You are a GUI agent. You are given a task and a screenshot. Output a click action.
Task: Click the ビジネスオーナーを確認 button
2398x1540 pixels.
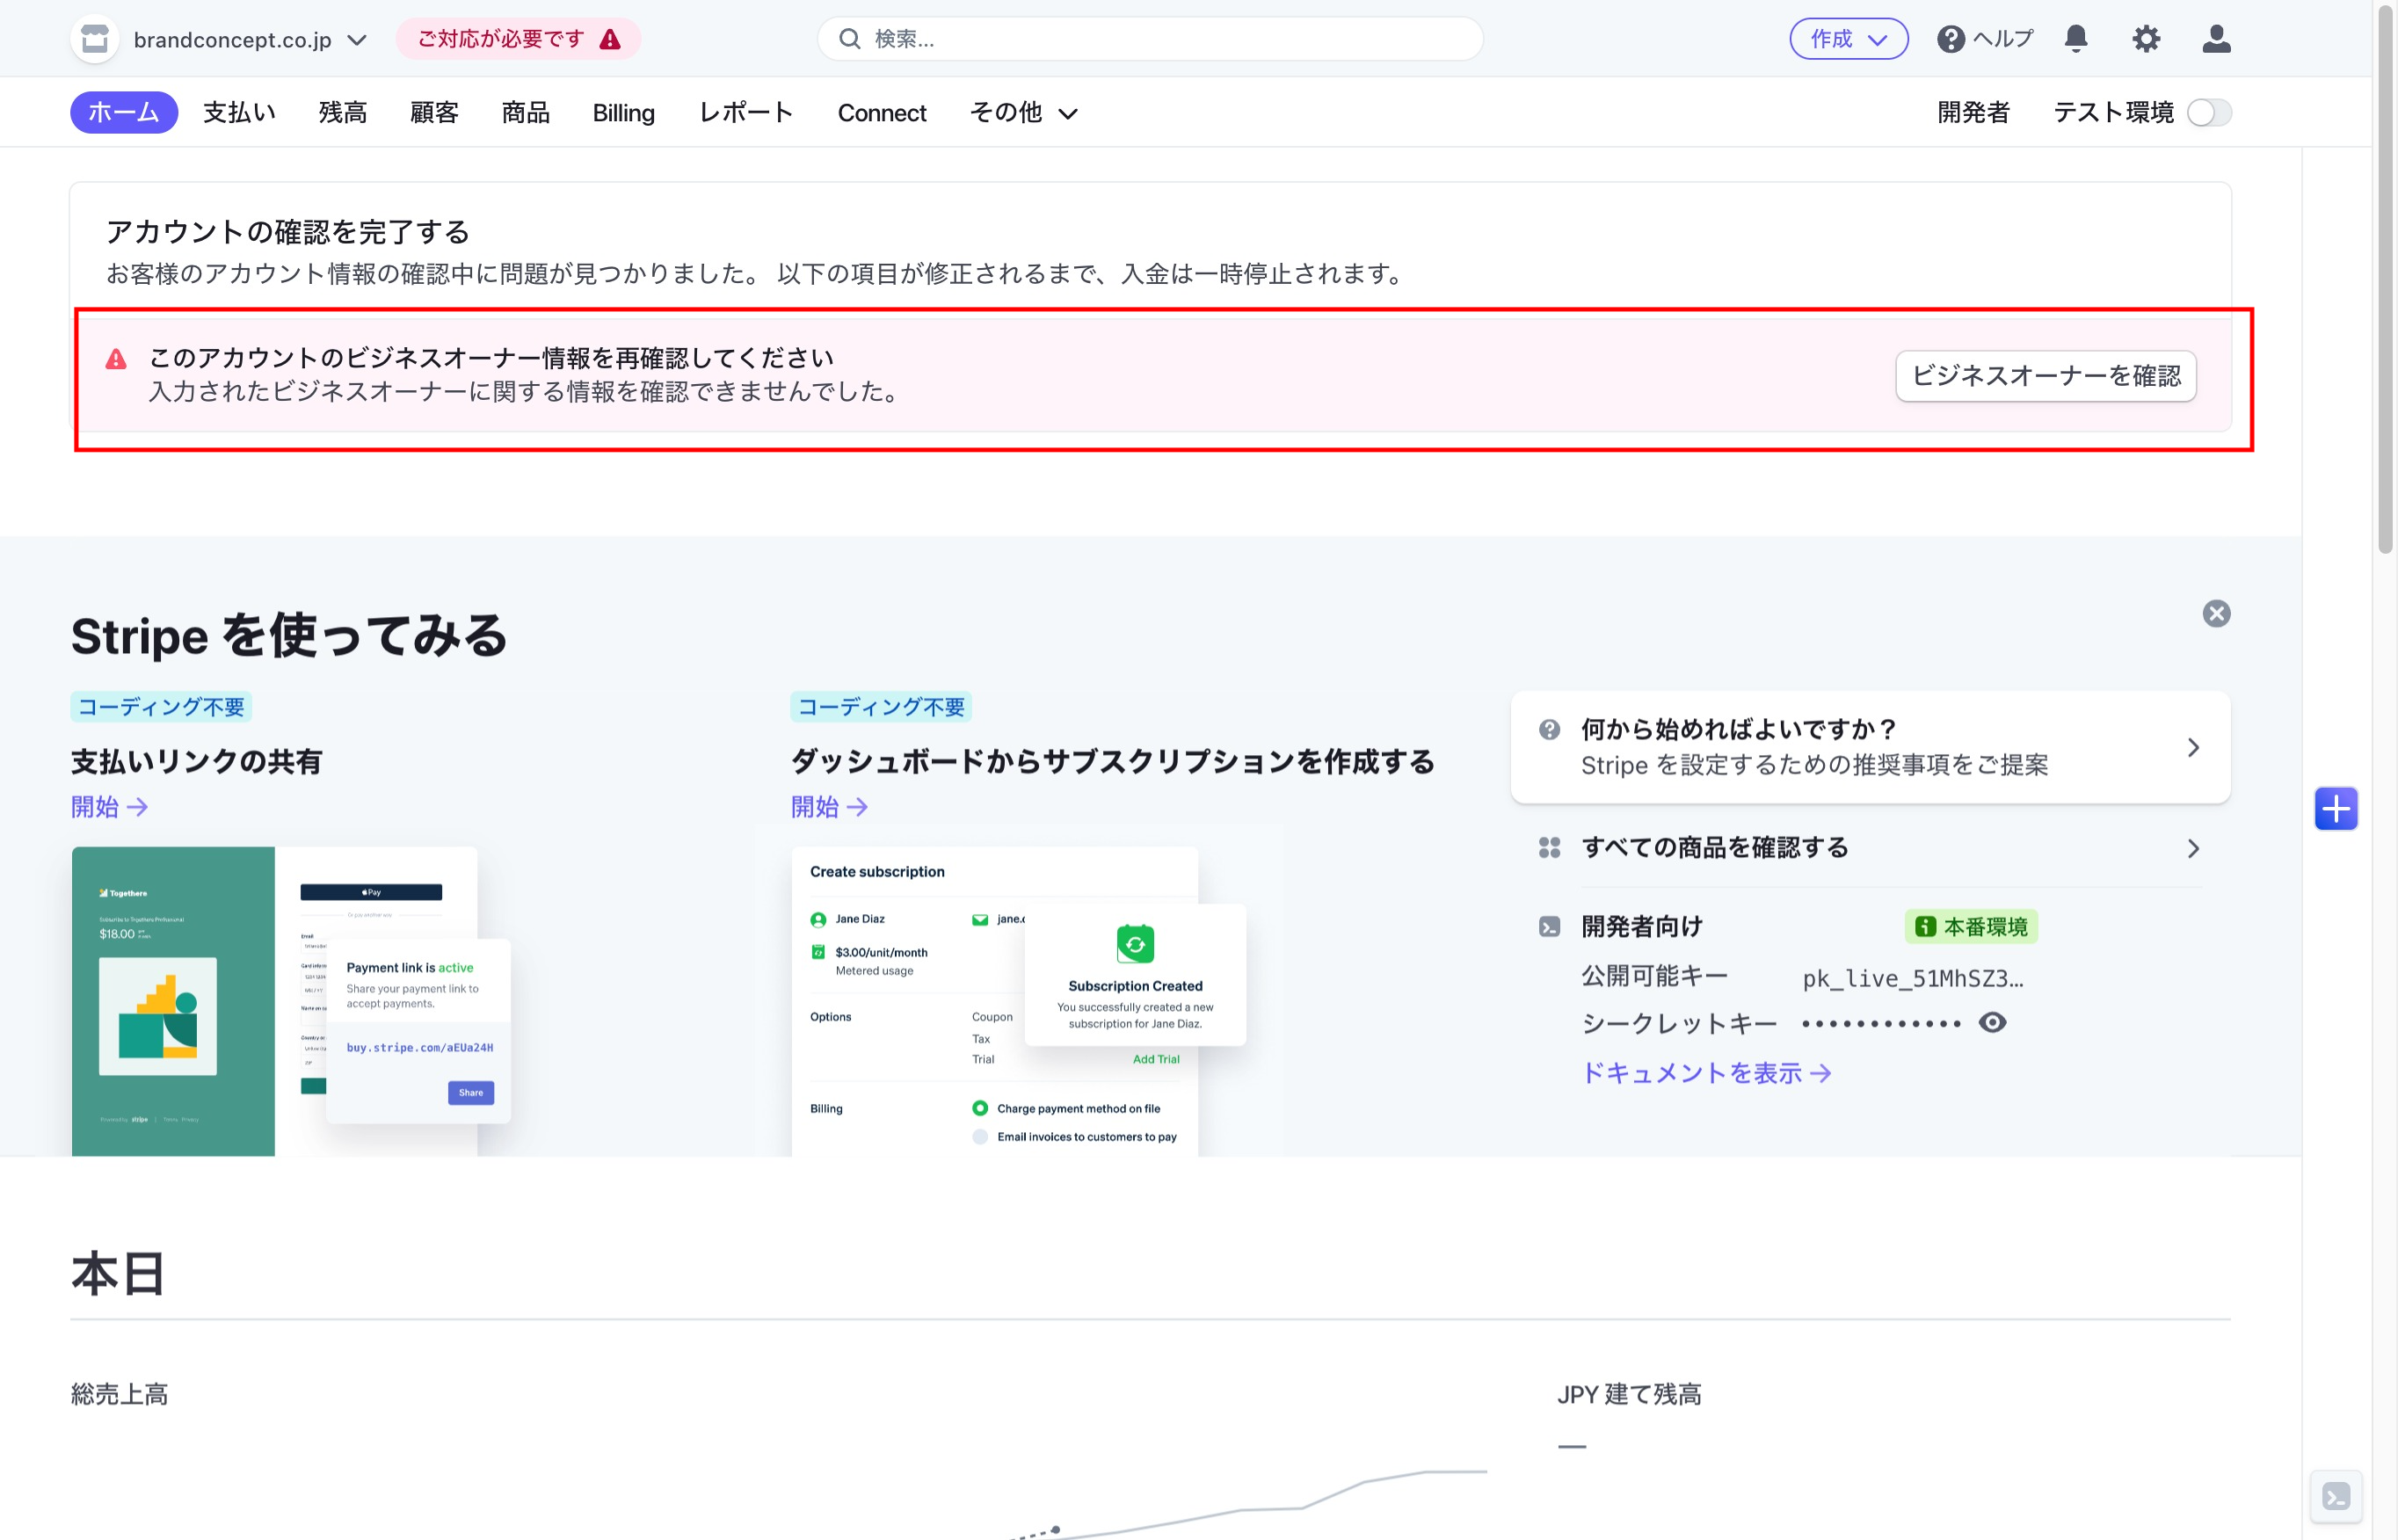(x=2045, y=376)
